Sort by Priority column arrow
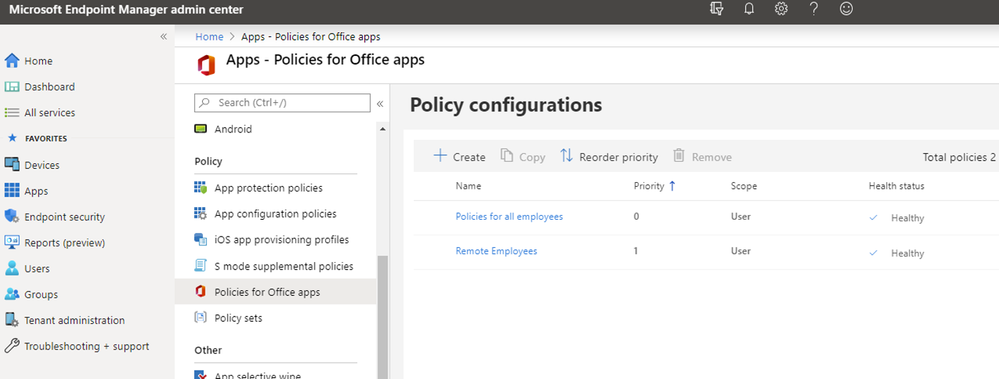The width and height of the screenshot is (999, 379). (672, 186)
